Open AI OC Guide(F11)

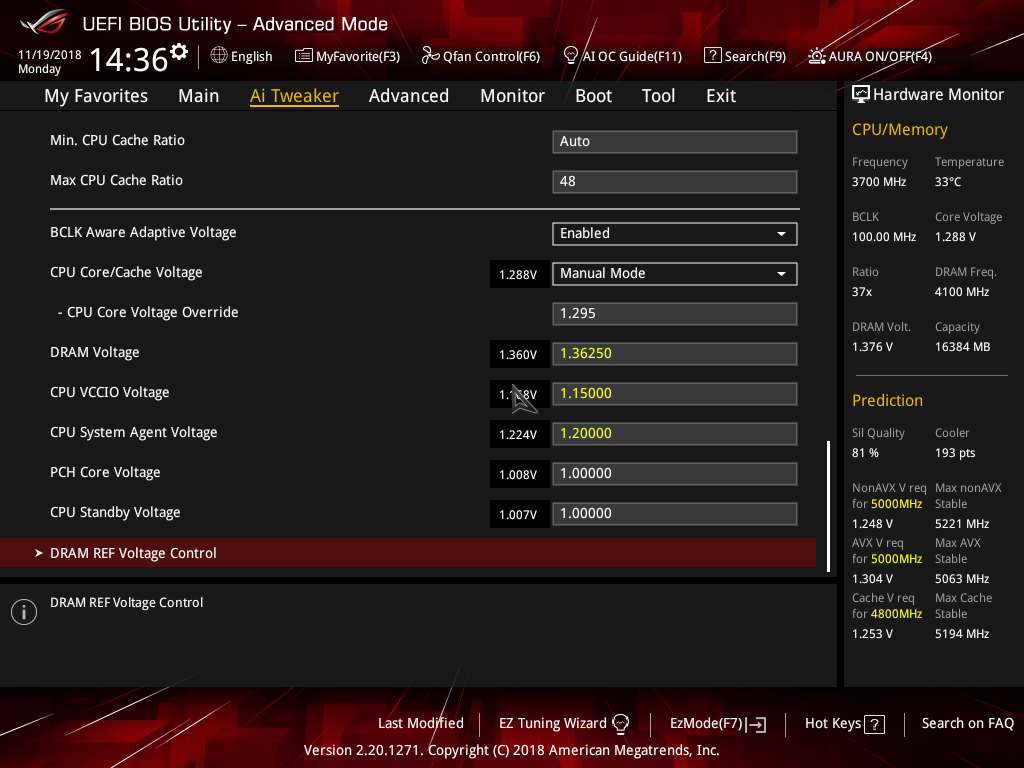click(x=632, y=56)
